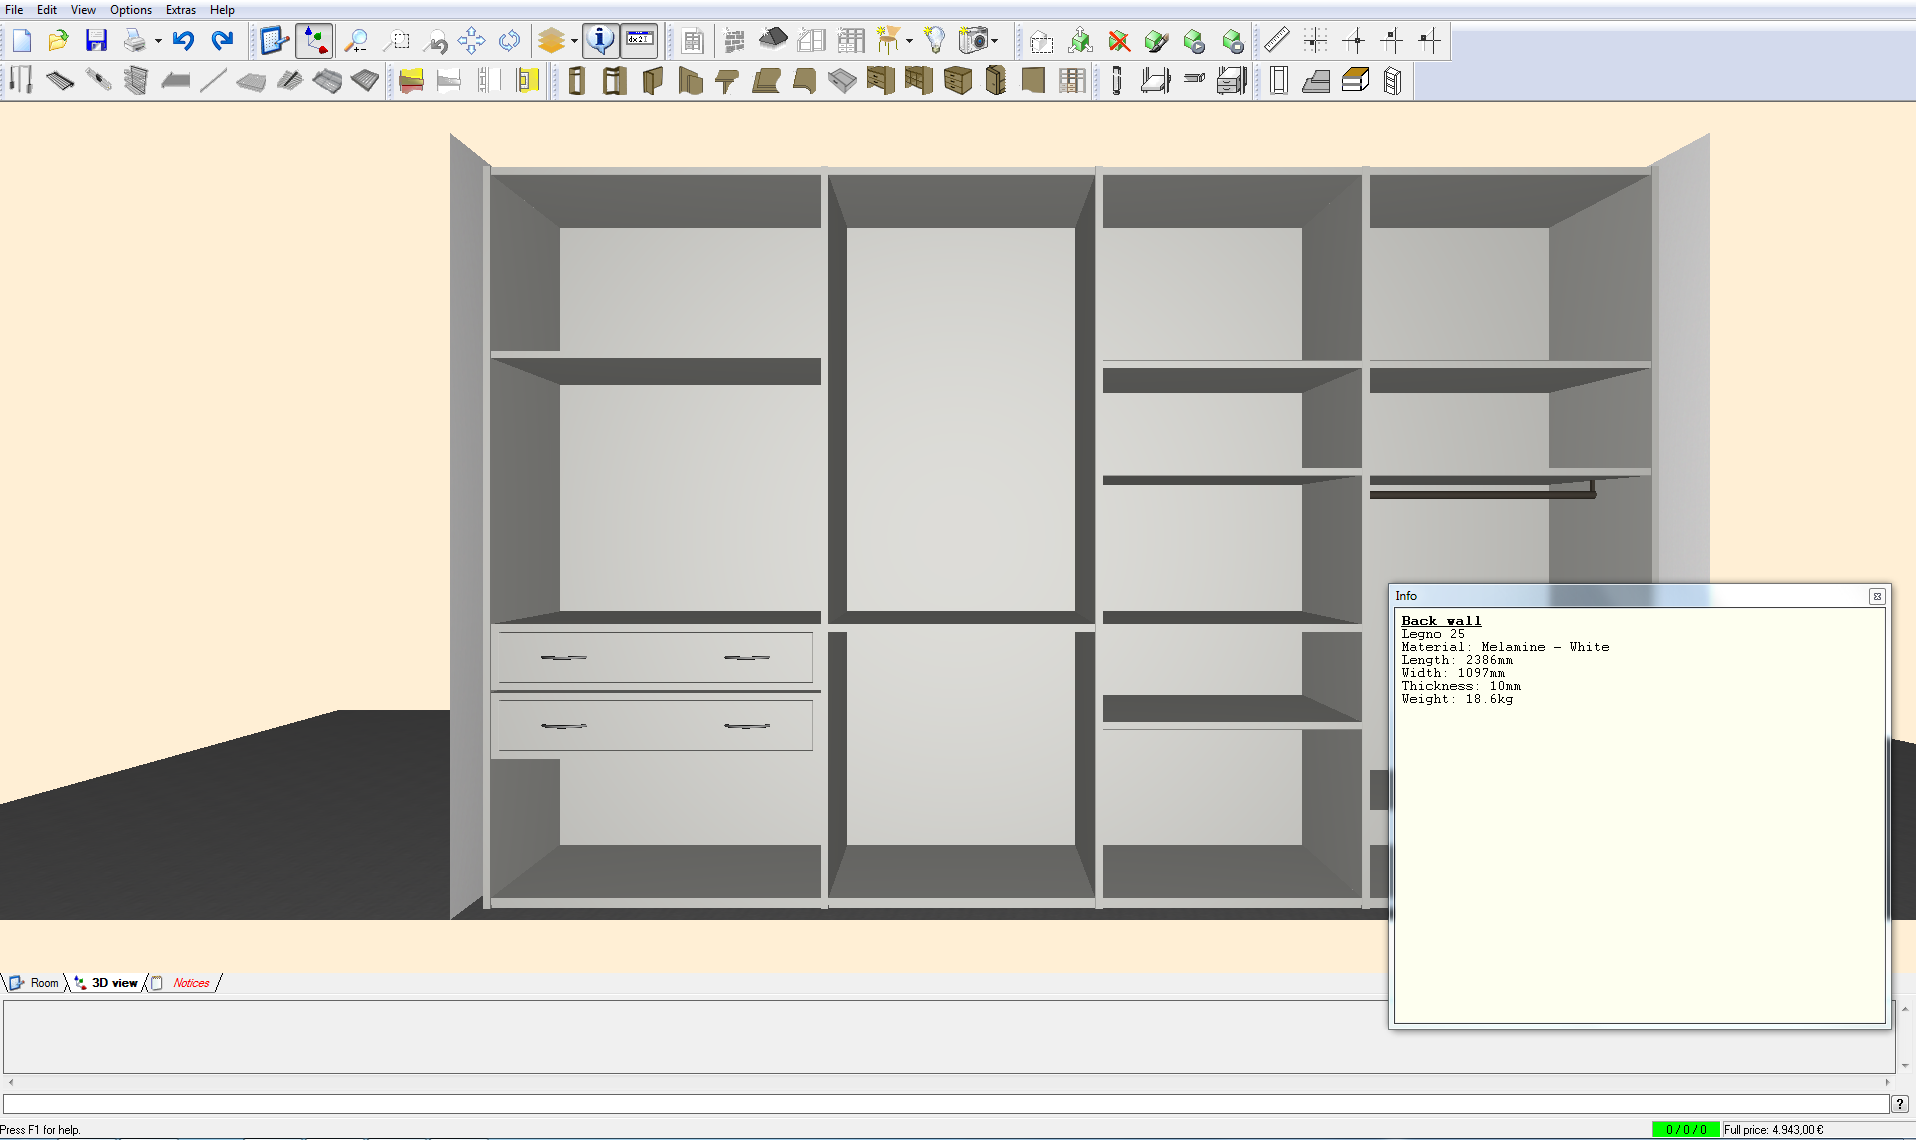Image resolution: width=1916 pixels, height=1140 pixels.
Task: Open the Extras menu
Action: click(x=180, y=9)
